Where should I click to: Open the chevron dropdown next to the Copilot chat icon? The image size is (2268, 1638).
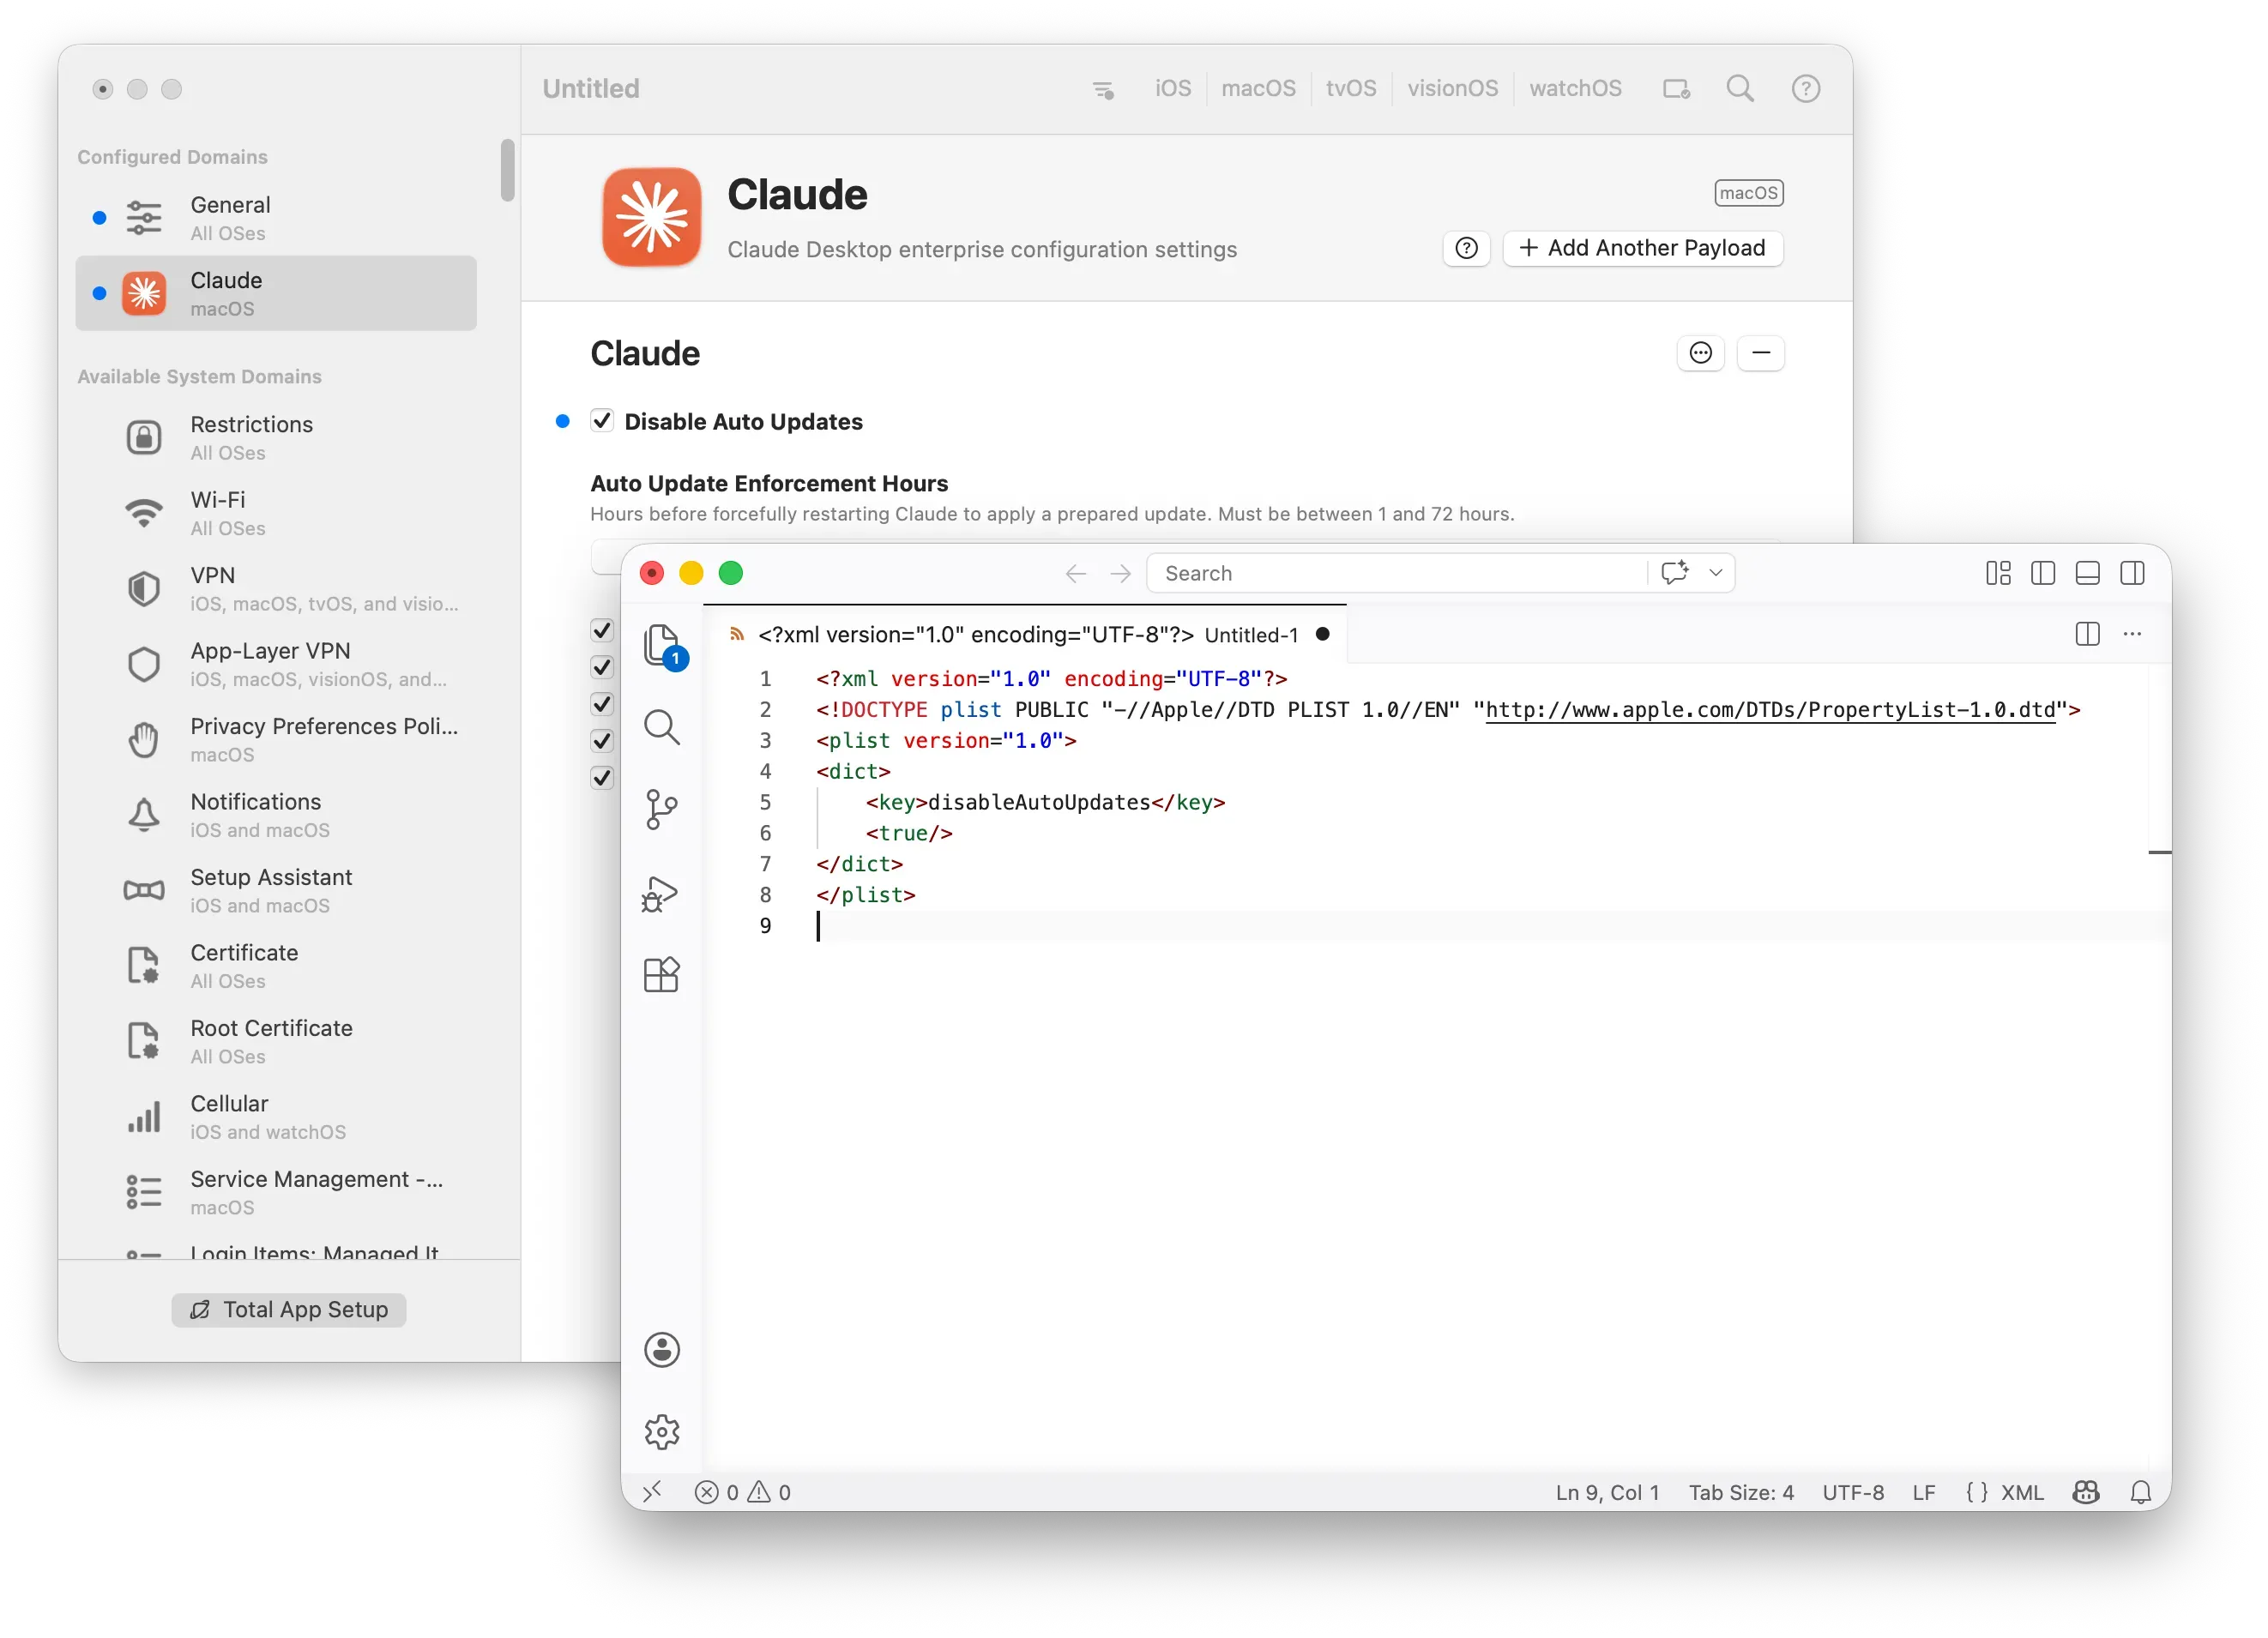(x=1716, y=573)
